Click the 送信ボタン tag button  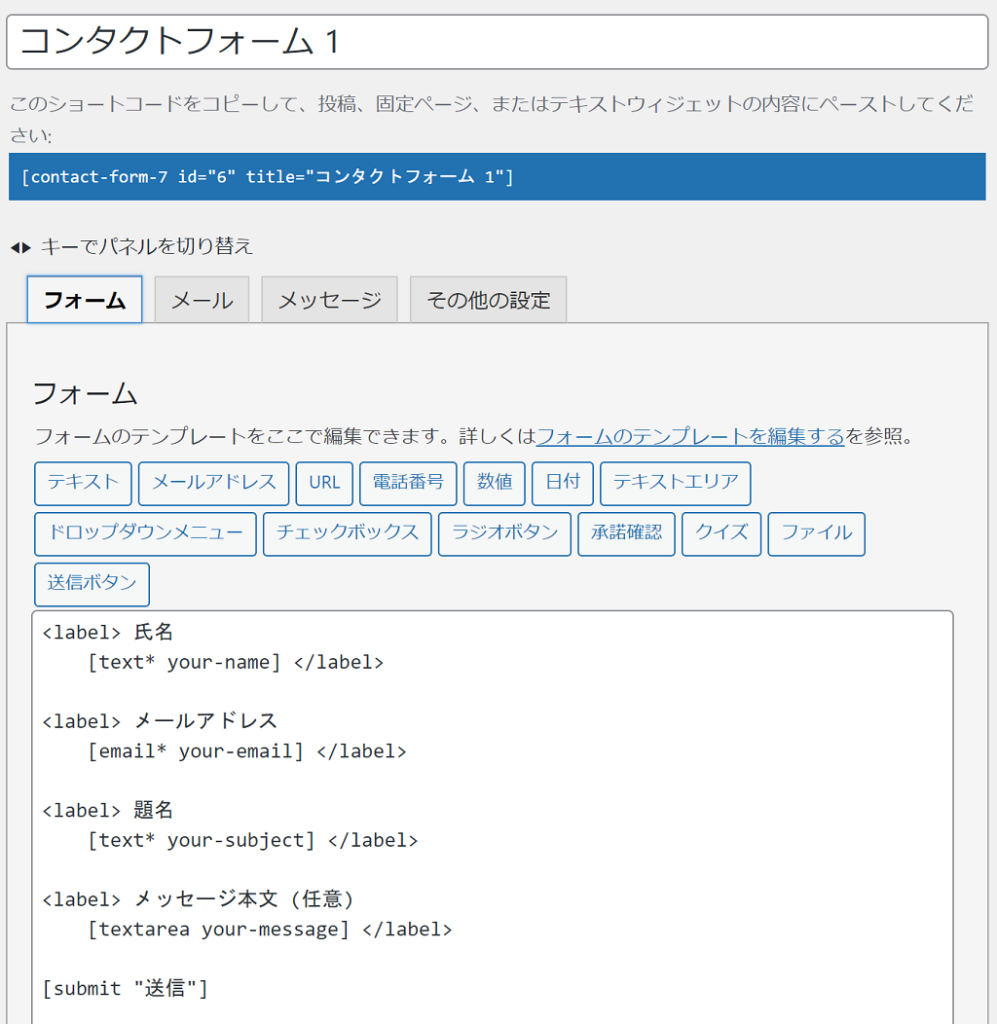click(91, 584)
